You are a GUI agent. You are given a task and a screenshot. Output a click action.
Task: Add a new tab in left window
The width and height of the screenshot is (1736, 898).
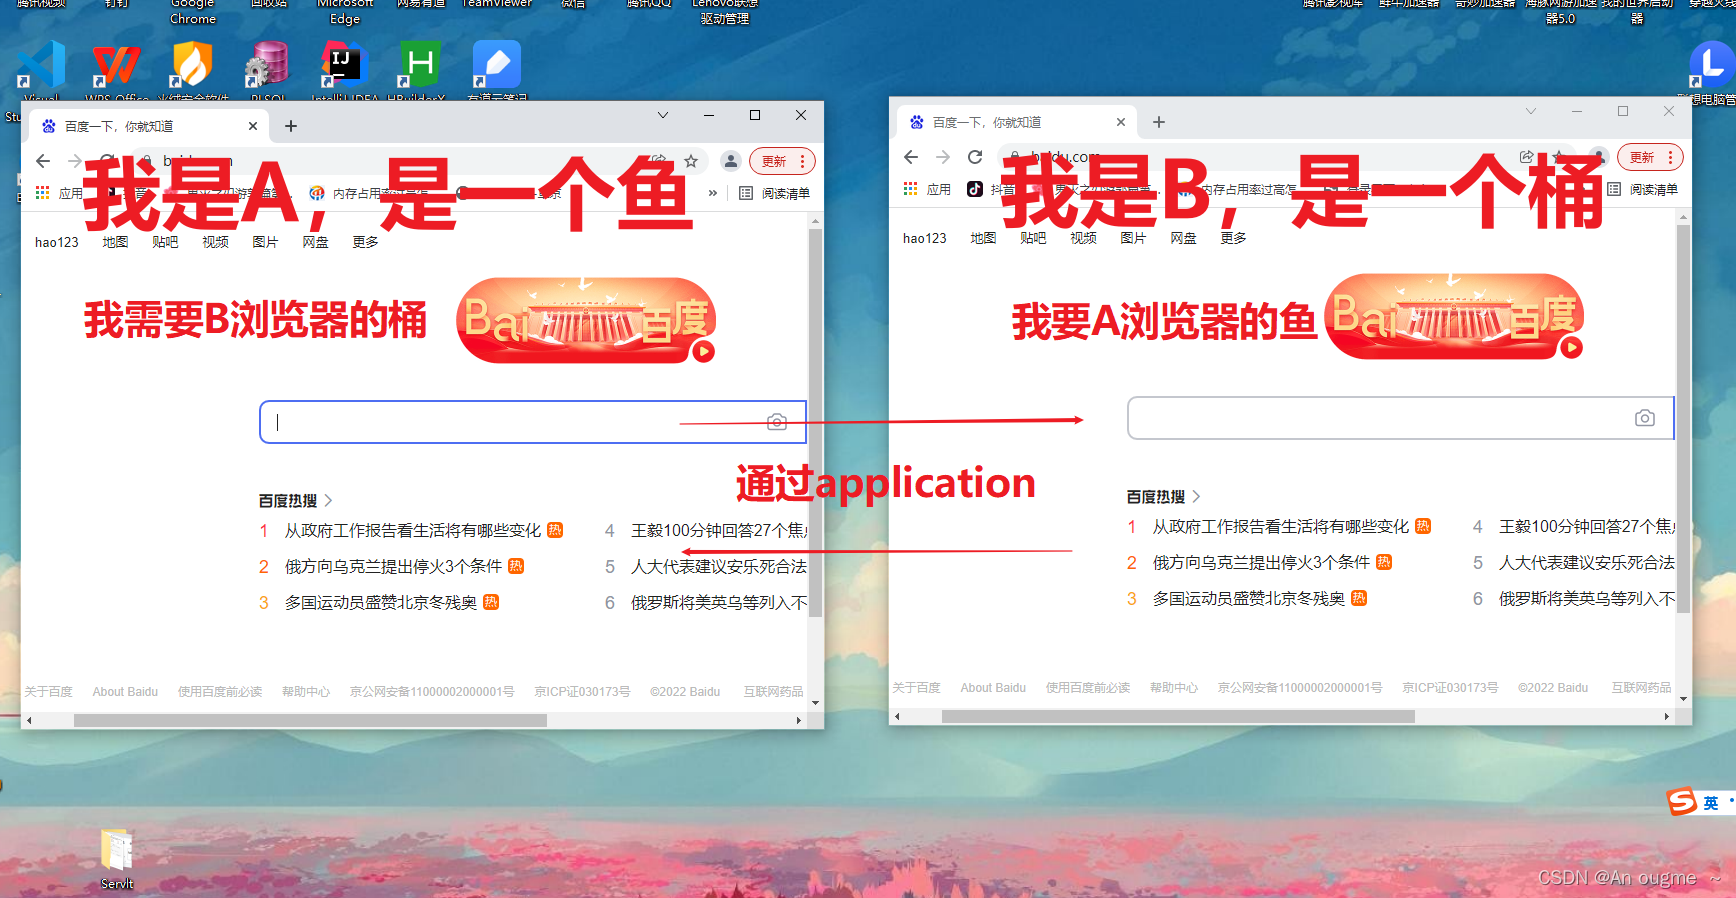pos(291,126)
